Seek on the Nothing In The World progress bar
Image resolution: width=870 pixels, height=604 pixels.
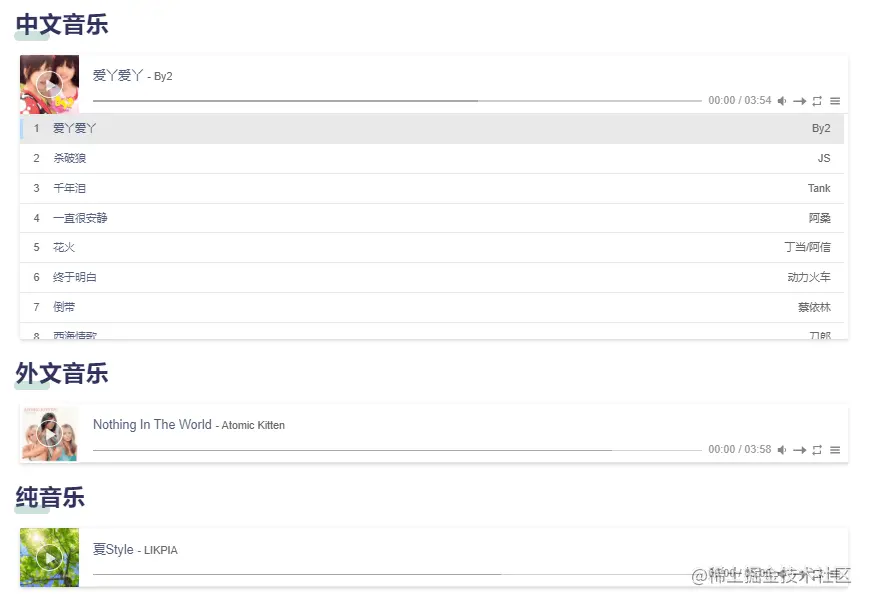(x=397, y=450)
